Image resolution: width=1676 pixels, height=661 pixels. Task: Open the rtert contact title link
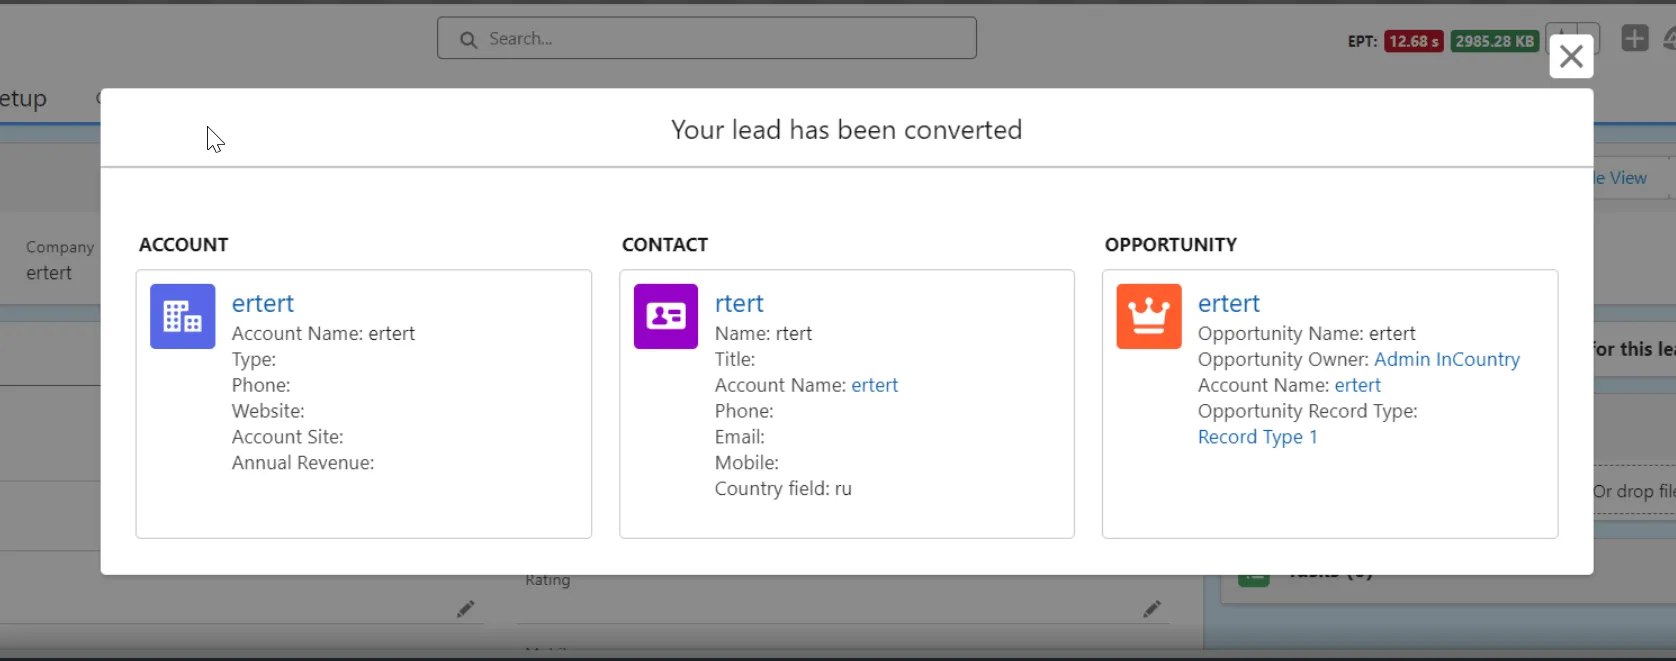(x=738, y=303)
